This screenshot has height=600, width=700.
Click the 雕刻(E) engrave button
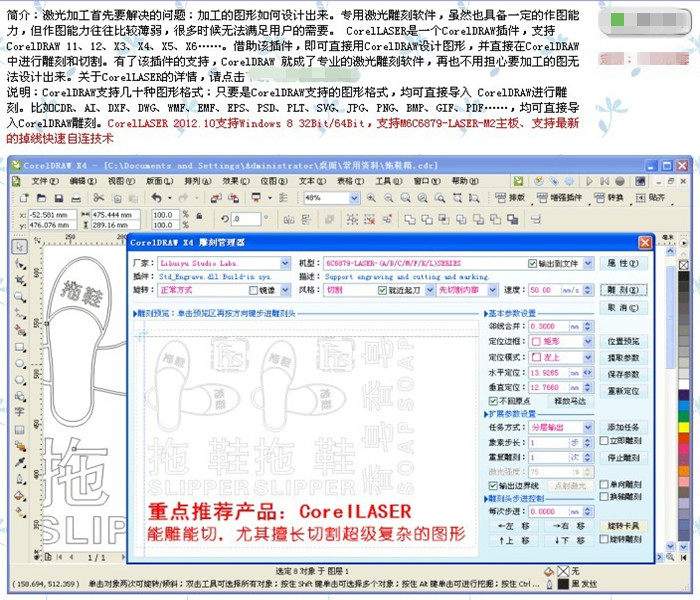click(x=623, y=290)
